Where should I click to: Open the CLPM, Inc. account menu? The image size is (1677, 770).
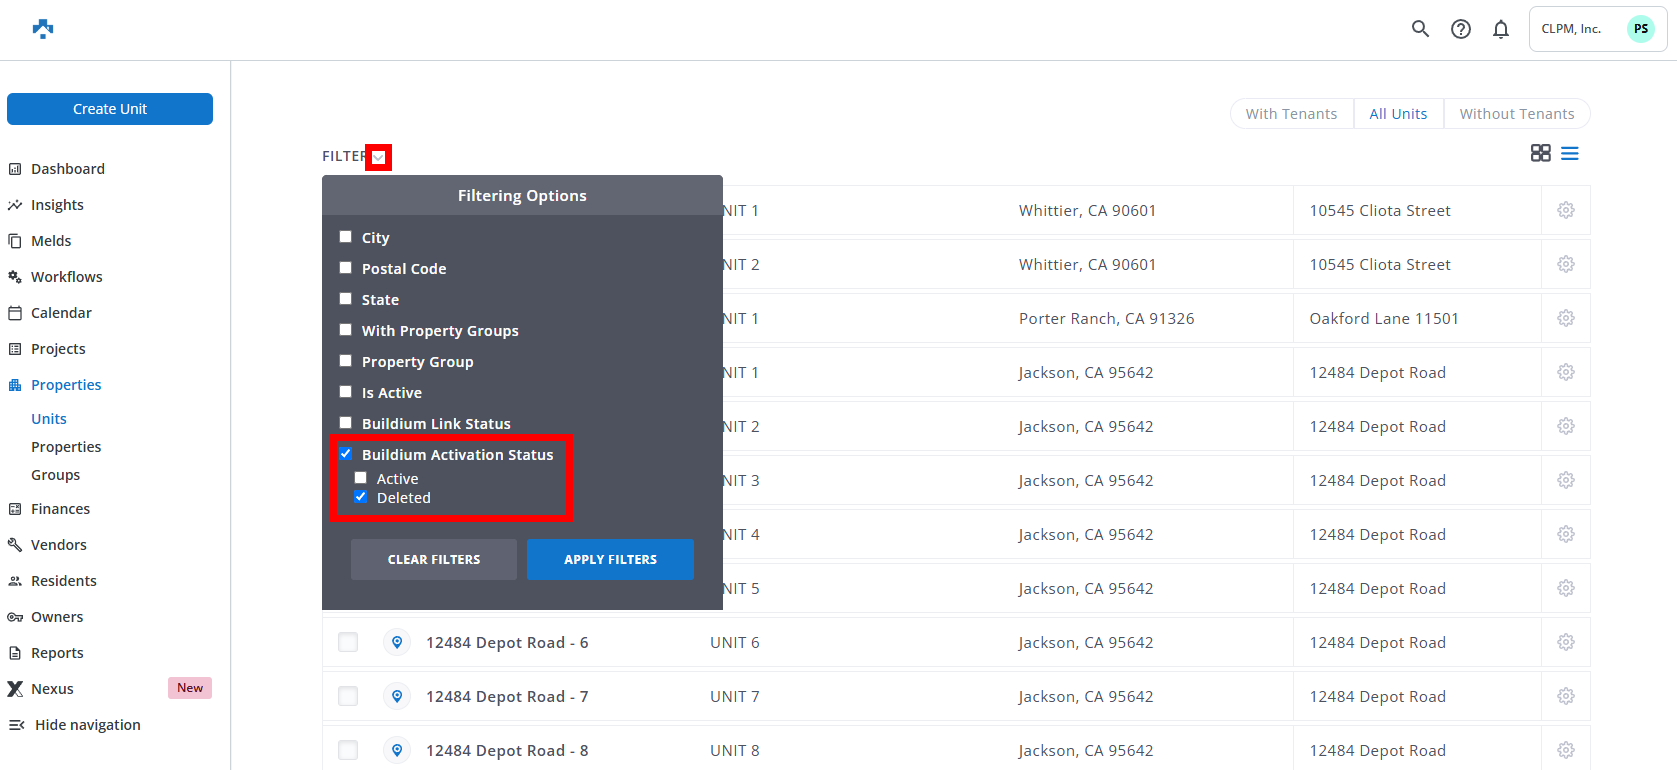click(1597, 29)
